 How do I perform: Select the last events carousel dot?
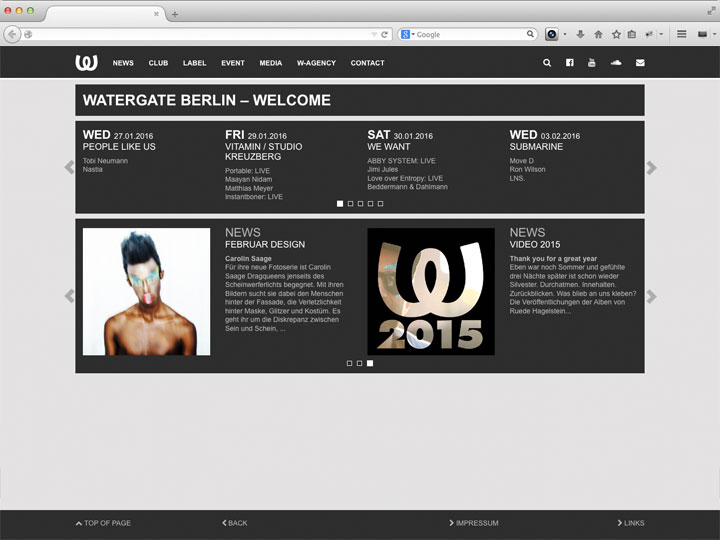pyautogui.click(x=380, y=203)
